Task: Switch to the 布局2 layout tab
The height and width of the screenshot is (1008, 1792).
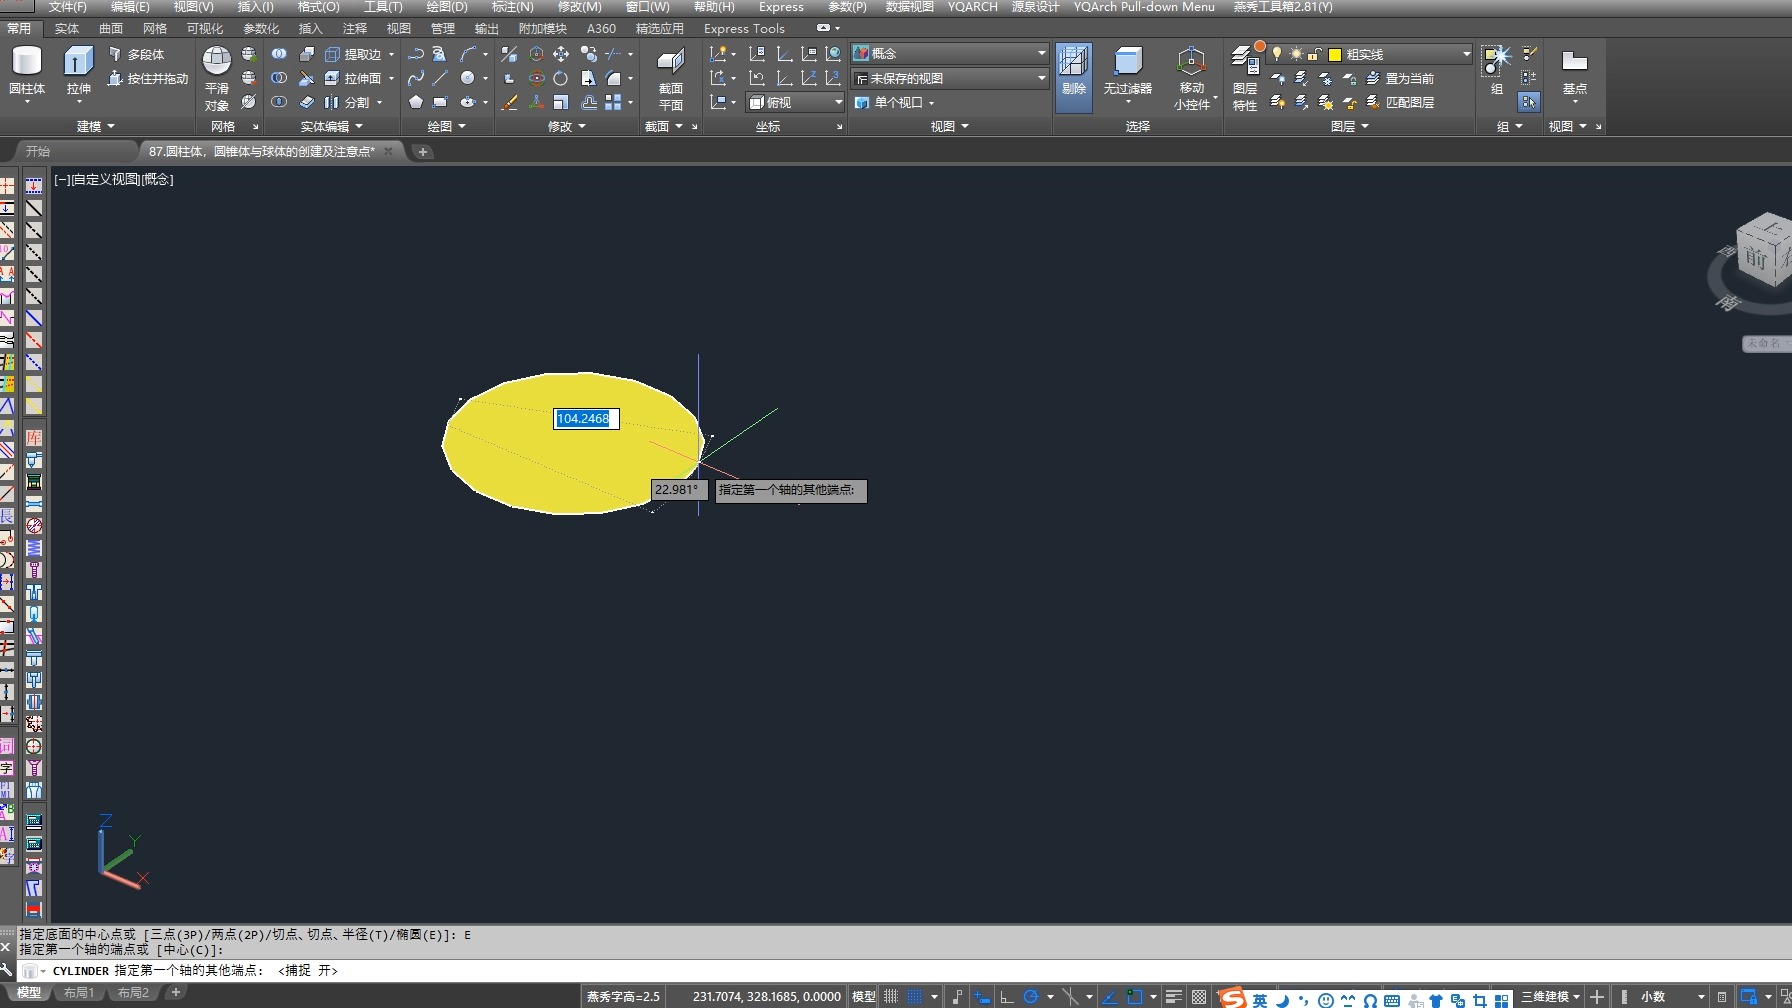Action: [x=133, y=993]
